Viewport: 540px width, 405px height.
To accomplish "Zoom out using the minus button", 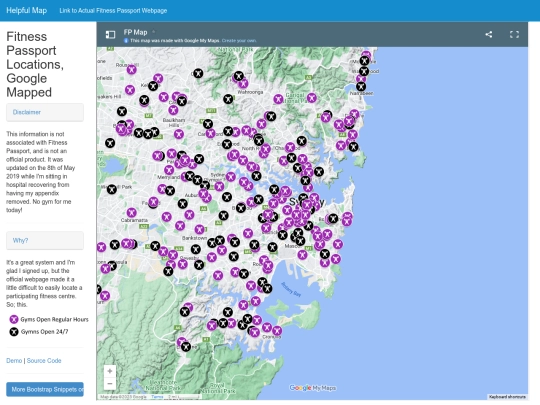I will point(110,383).
